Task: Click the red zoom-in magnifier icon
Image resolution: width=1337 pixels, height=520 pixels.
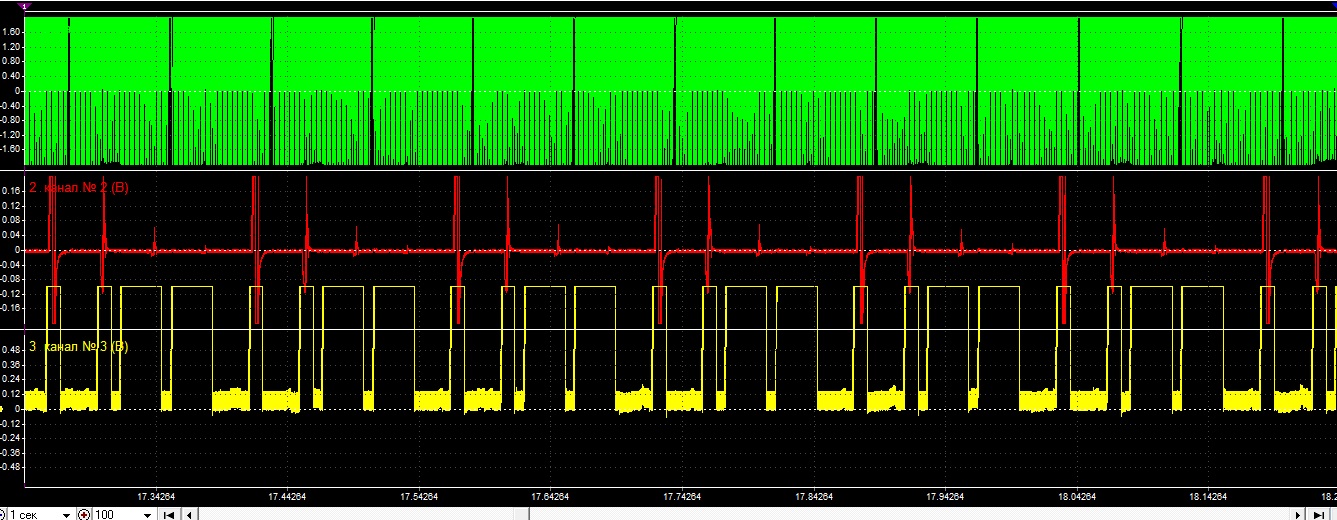Action: tap(84, 514)
